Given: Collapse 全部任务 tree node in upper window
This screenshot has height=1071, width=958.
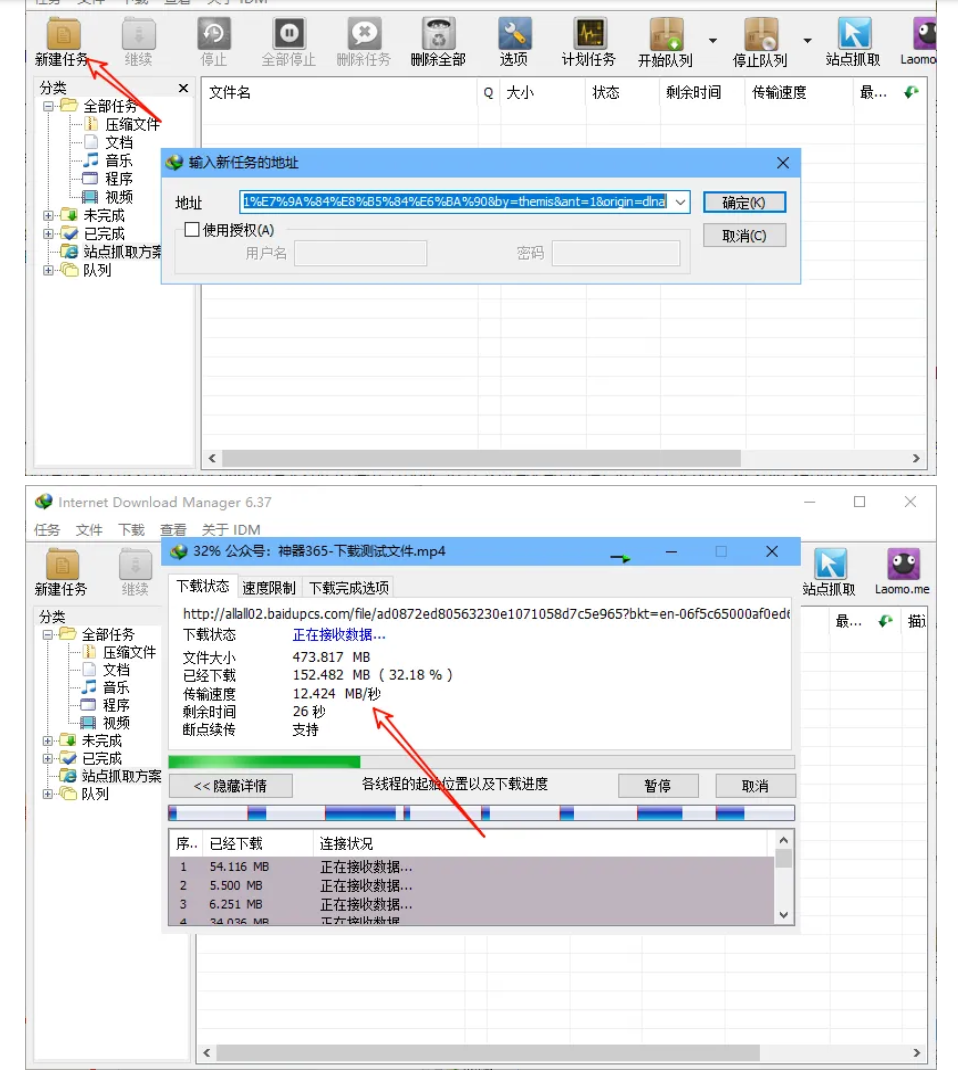Looking at the screenshot, I should pyautogui.click(x=48, y=107).
